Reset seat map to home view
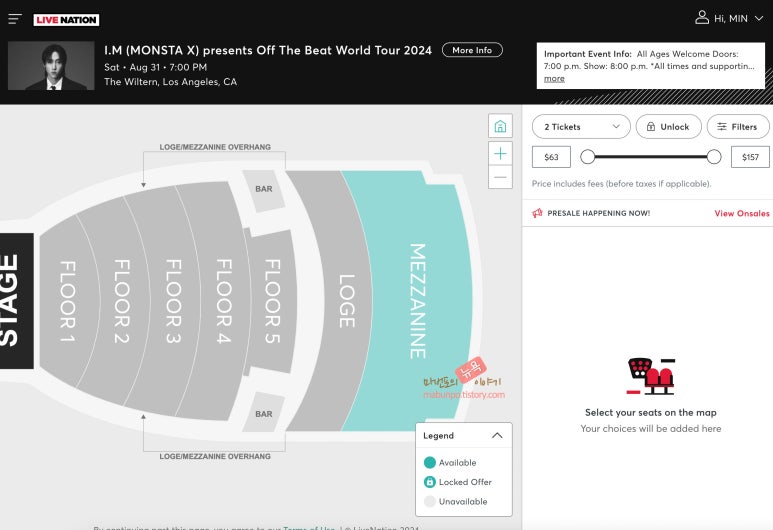The width and height of the screenshot is (773, 530). pos(500,127)
